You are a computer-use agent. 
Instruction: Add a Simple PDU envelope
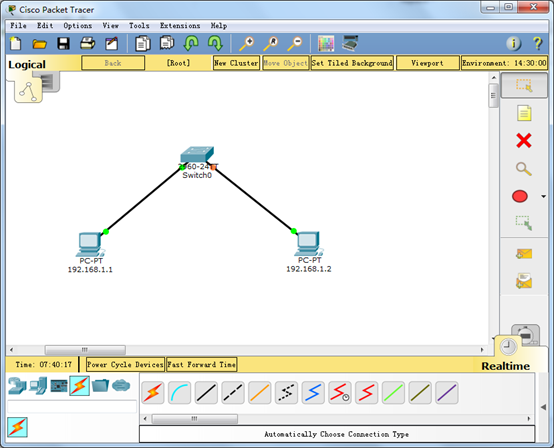pos(524,253)
